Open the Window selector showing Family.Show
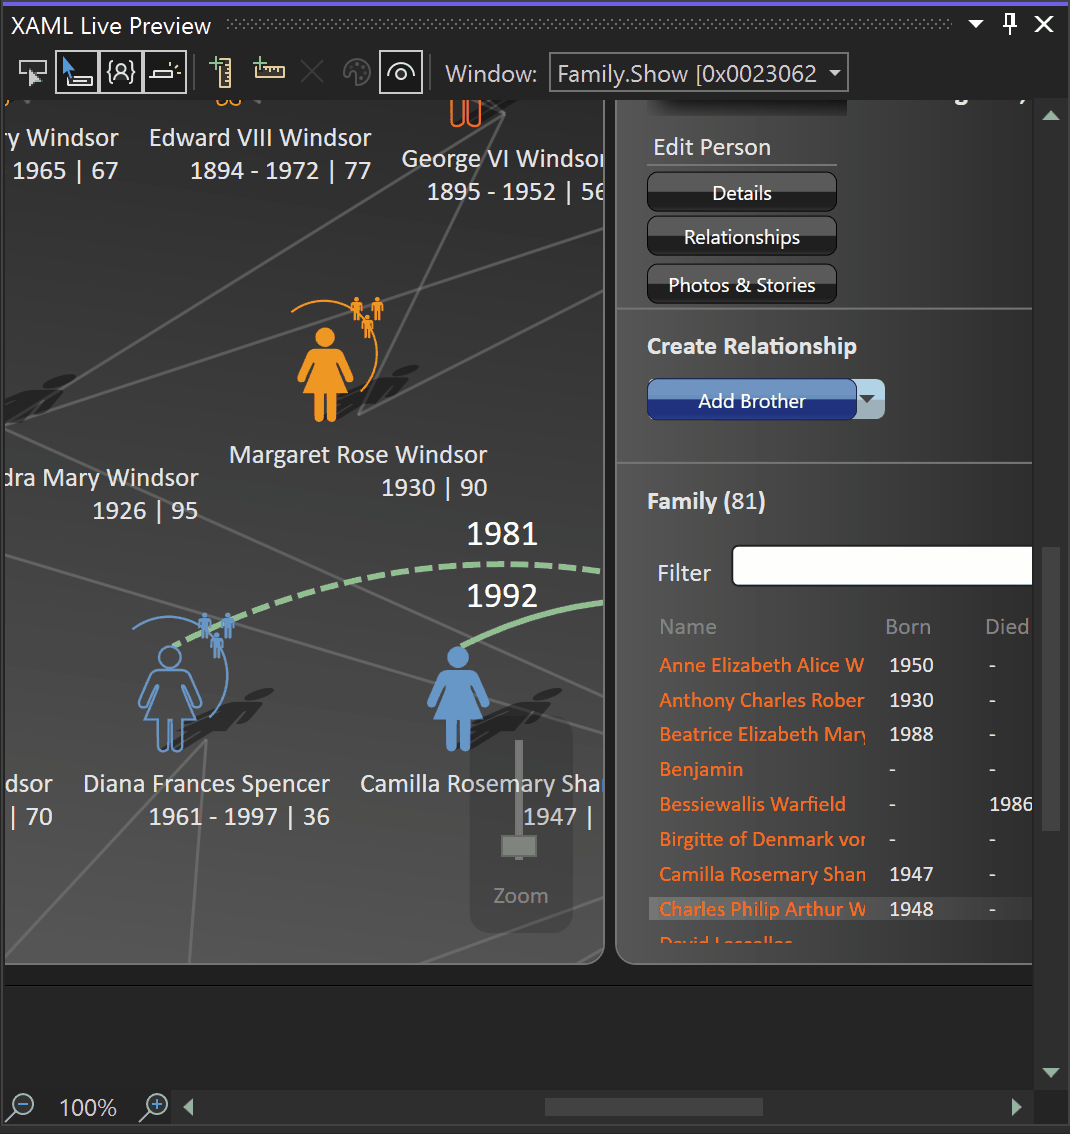Screen dimensions: 1070x1134 click(x=698, y=72)
